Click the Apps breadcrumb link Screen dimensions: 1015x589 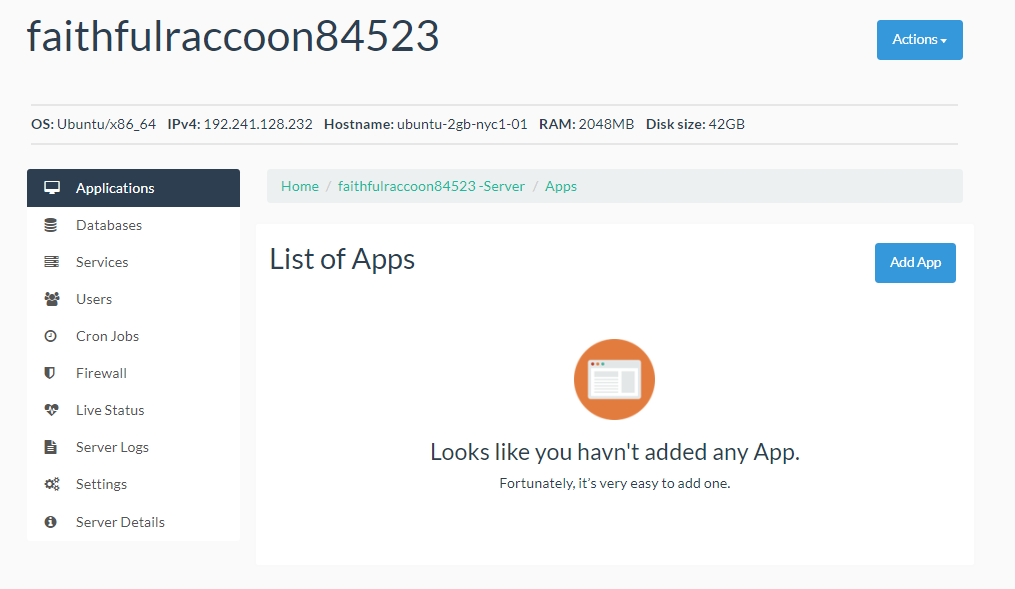pyautogui.click(x=560, y=186)
